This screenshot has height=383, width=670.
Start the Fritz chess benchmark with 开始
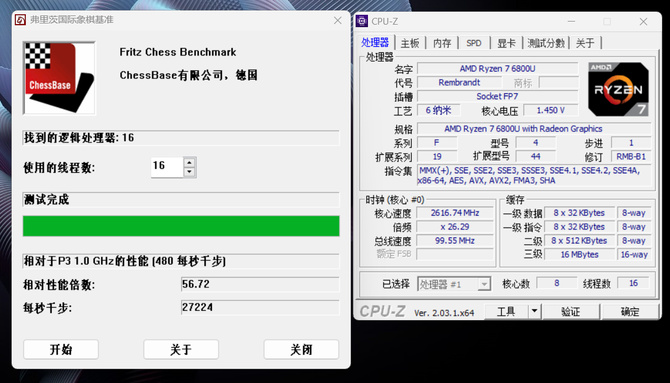pyautogui.click(x=61, y=350)
